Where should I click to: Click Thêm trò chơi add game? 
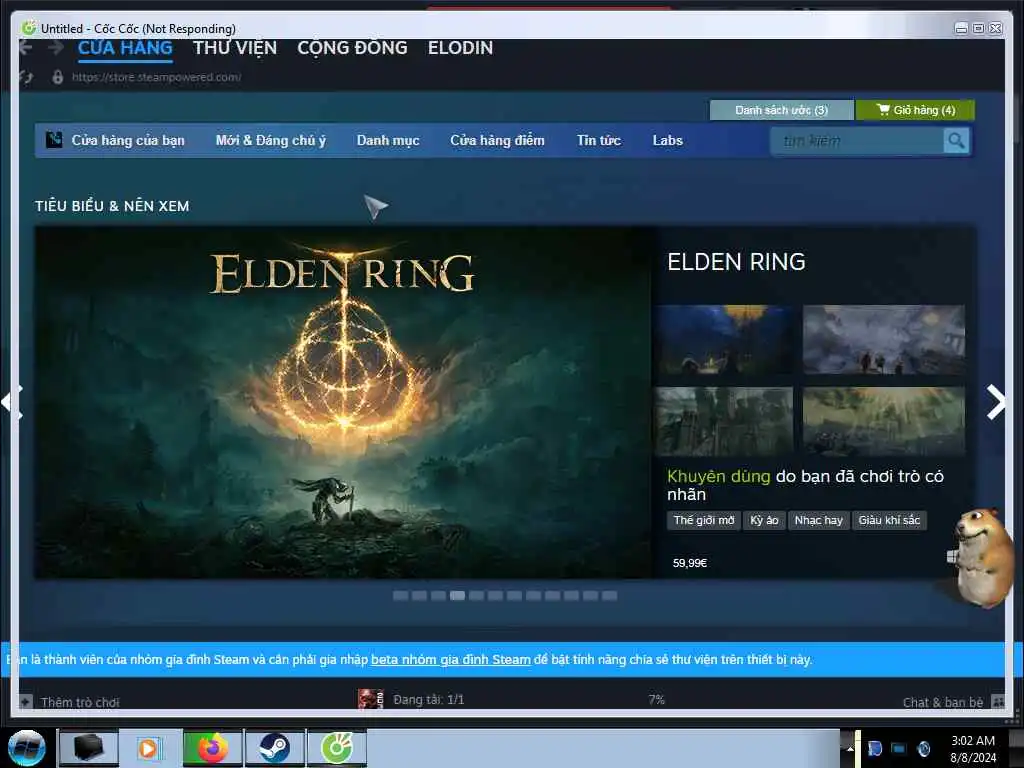click(x=80, y=703)
